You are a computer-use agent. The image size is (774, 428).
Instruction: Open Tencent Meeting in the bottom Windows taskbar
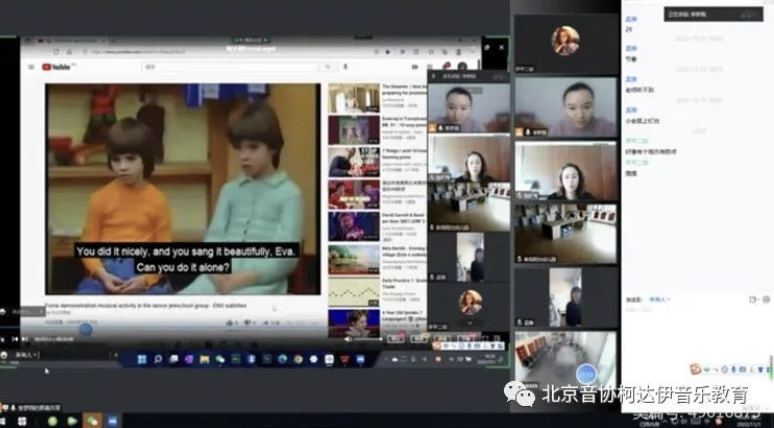(x=113, y=421)
